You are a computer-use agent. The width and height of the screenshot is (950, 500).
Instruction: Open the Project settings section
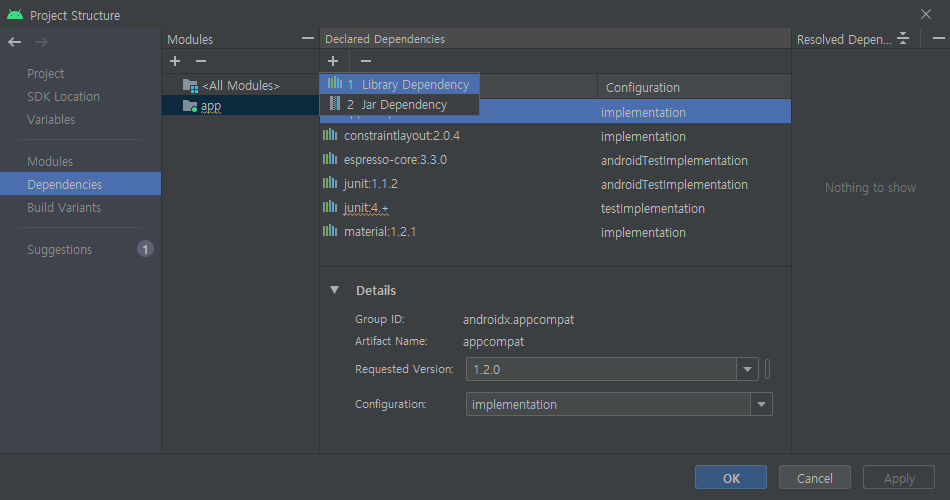click(x=45, y=73)
